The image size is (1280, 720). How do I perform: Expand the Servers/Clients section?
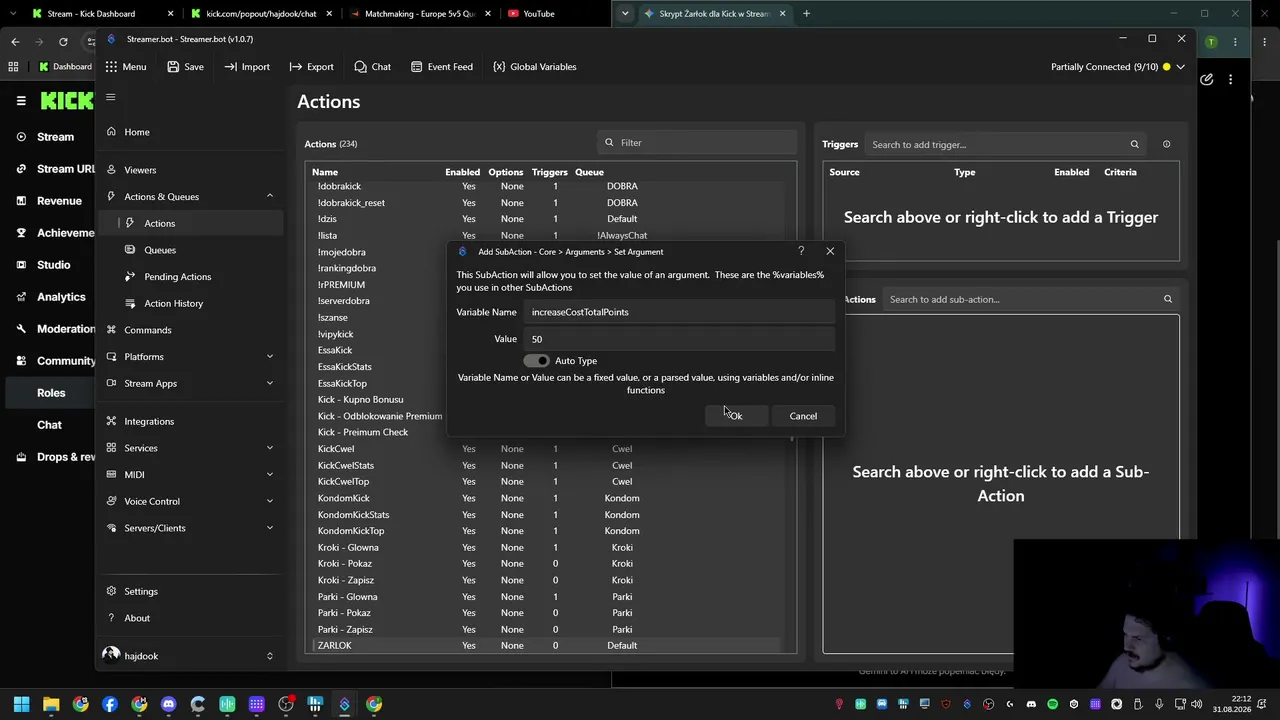(269, 528)
